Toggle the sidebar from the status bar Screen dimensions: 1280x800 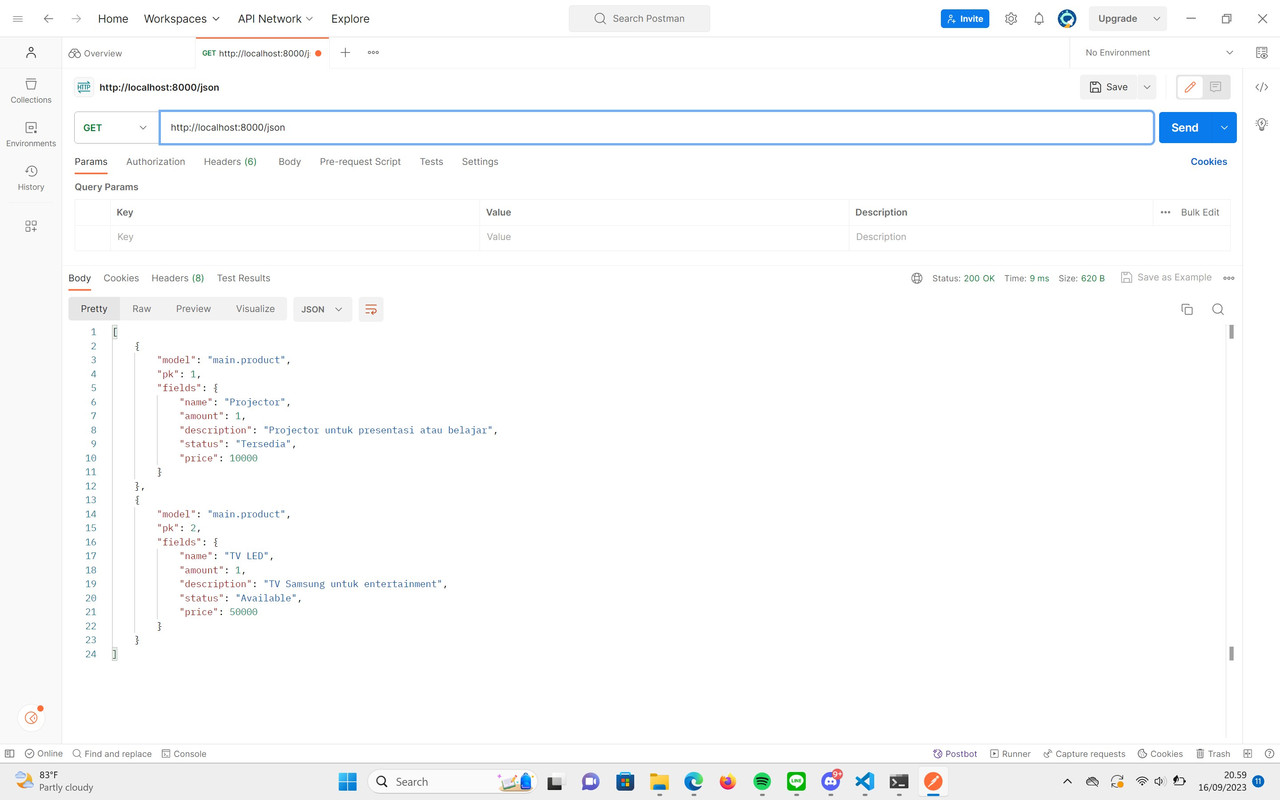(x=10, y=754)
